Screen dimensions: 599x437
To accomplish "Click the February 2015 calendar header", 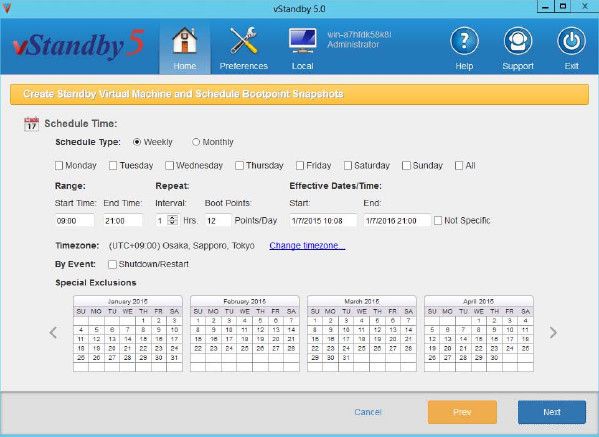I will 244,301.
